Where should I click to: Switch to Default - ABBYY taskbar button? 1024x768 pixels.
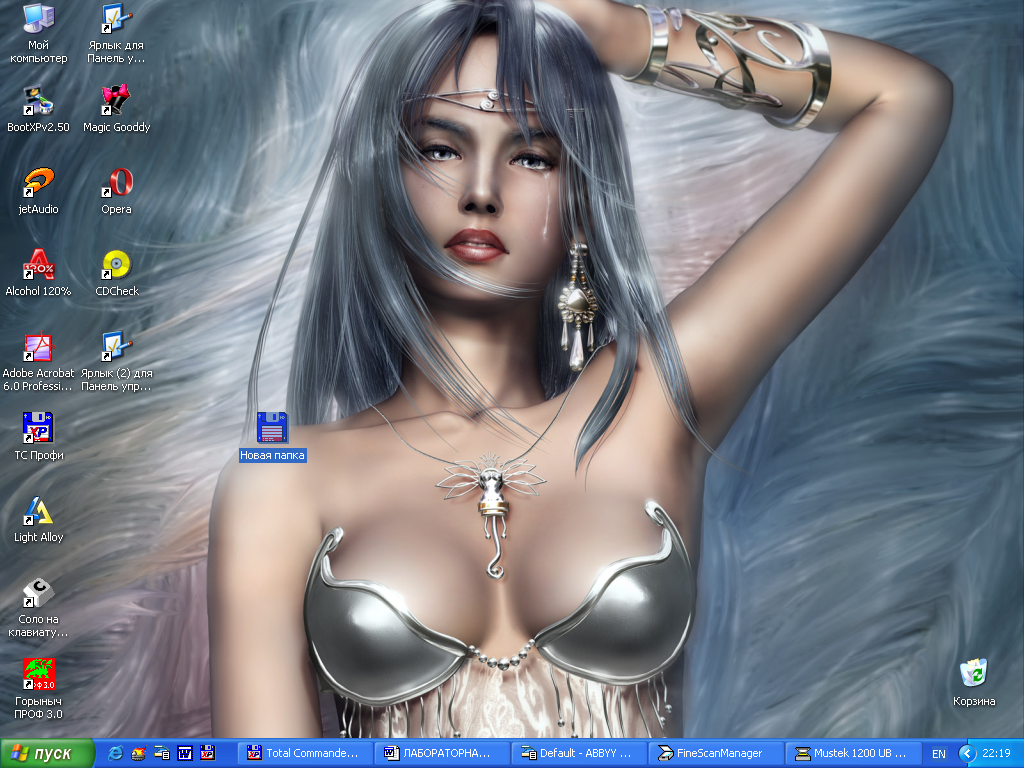pyautogui.click(x=579, y=753)
